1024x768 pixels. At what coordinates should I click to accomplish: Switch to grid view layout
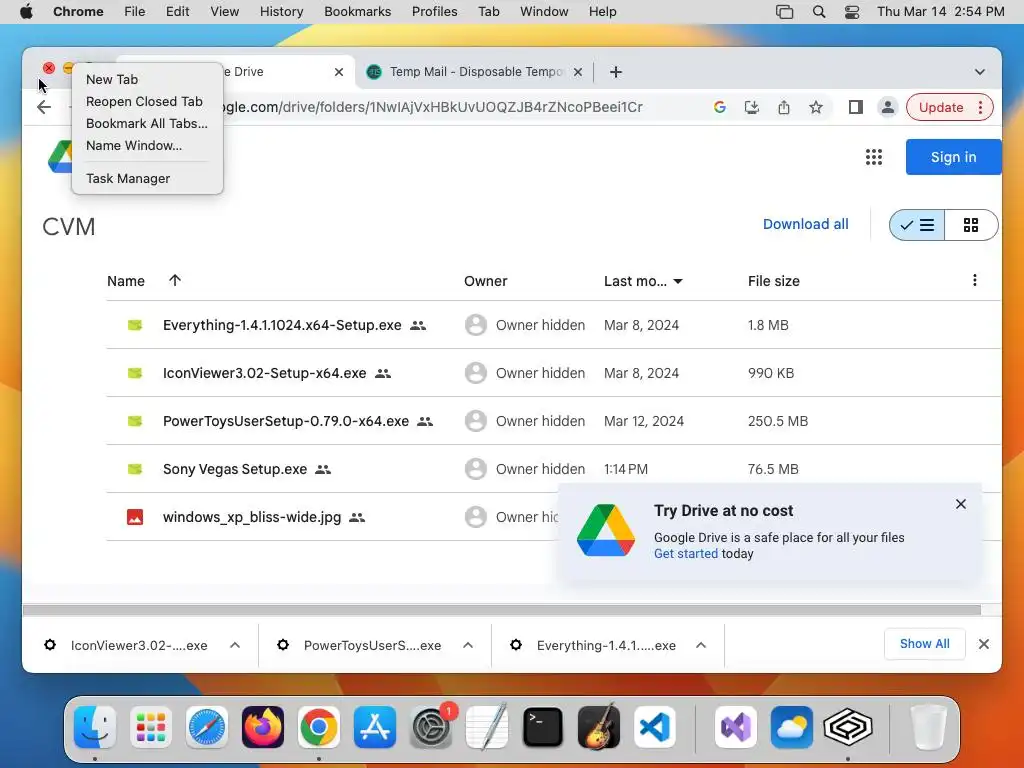click(x=971, y=225)
